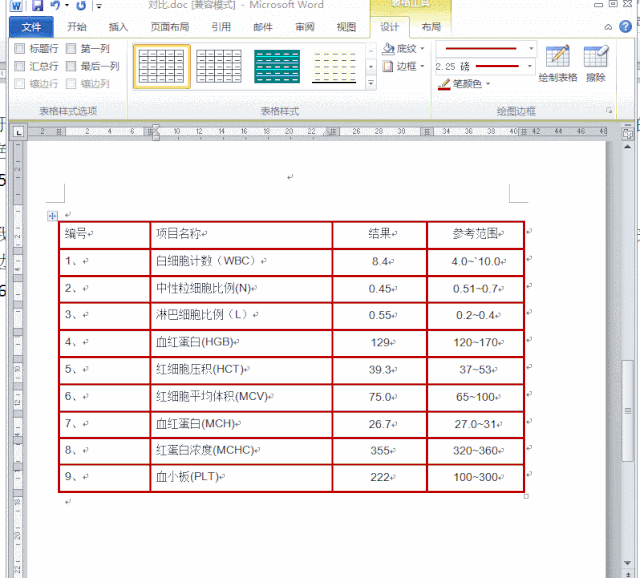Click the Undo arrow icon

coord(55,5)
